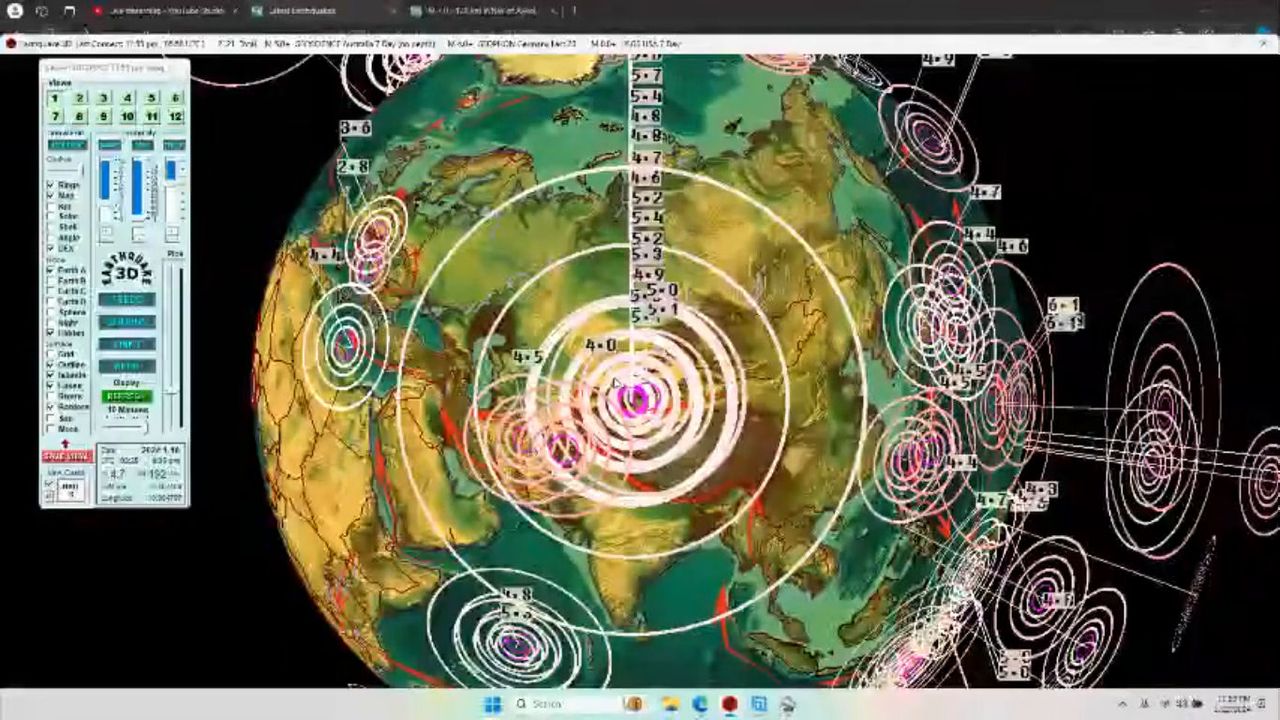This screenshot has width=1280, height=720.
Task: Click the Earthquake 3D logo
Action: (x=127, y=267)
